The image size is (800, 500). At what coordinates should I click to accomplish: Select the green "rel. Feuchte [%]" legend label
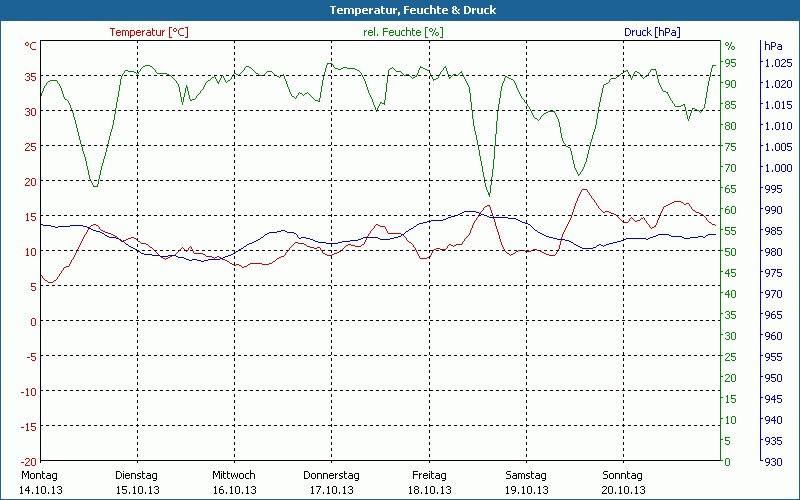(403, 32)
